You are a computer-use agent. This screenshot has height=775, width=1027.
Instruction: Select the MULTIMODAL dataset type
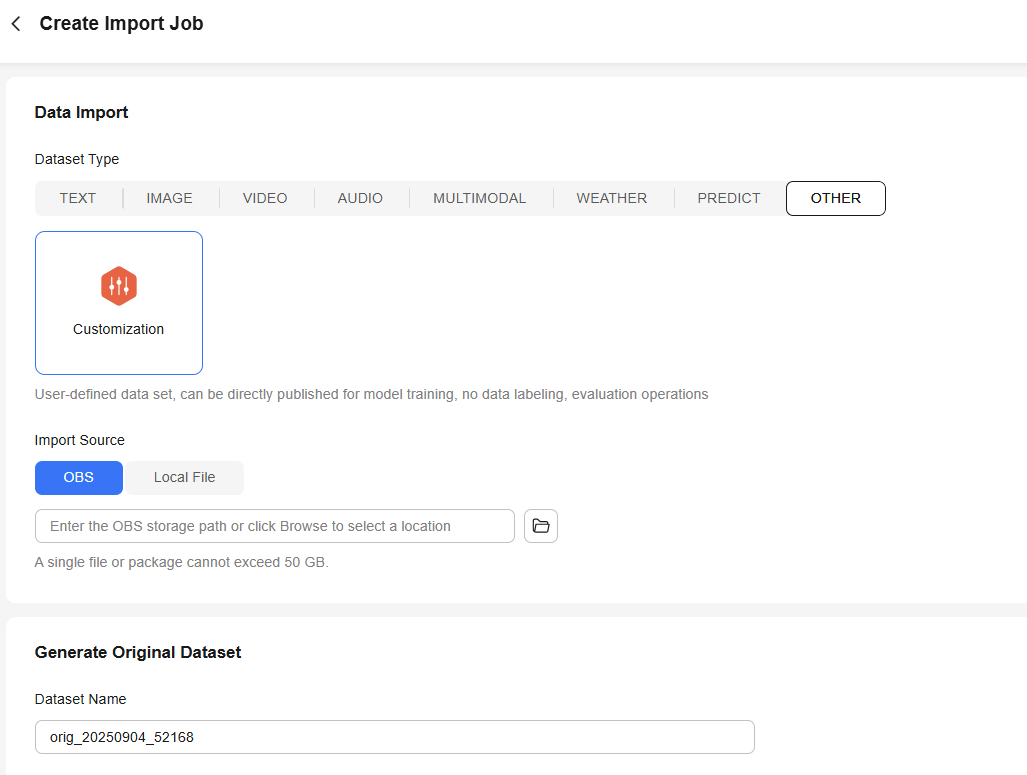pos(479,198)
